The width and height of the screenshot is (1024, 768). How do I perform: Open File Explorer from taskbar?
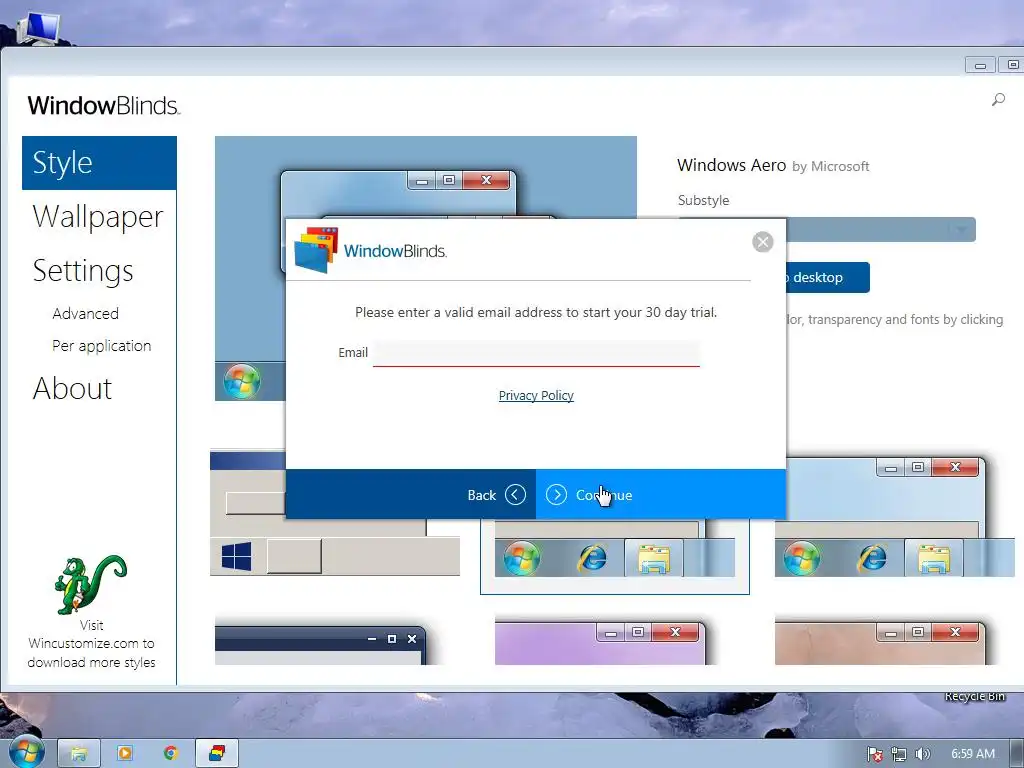(x=78, y=754)
